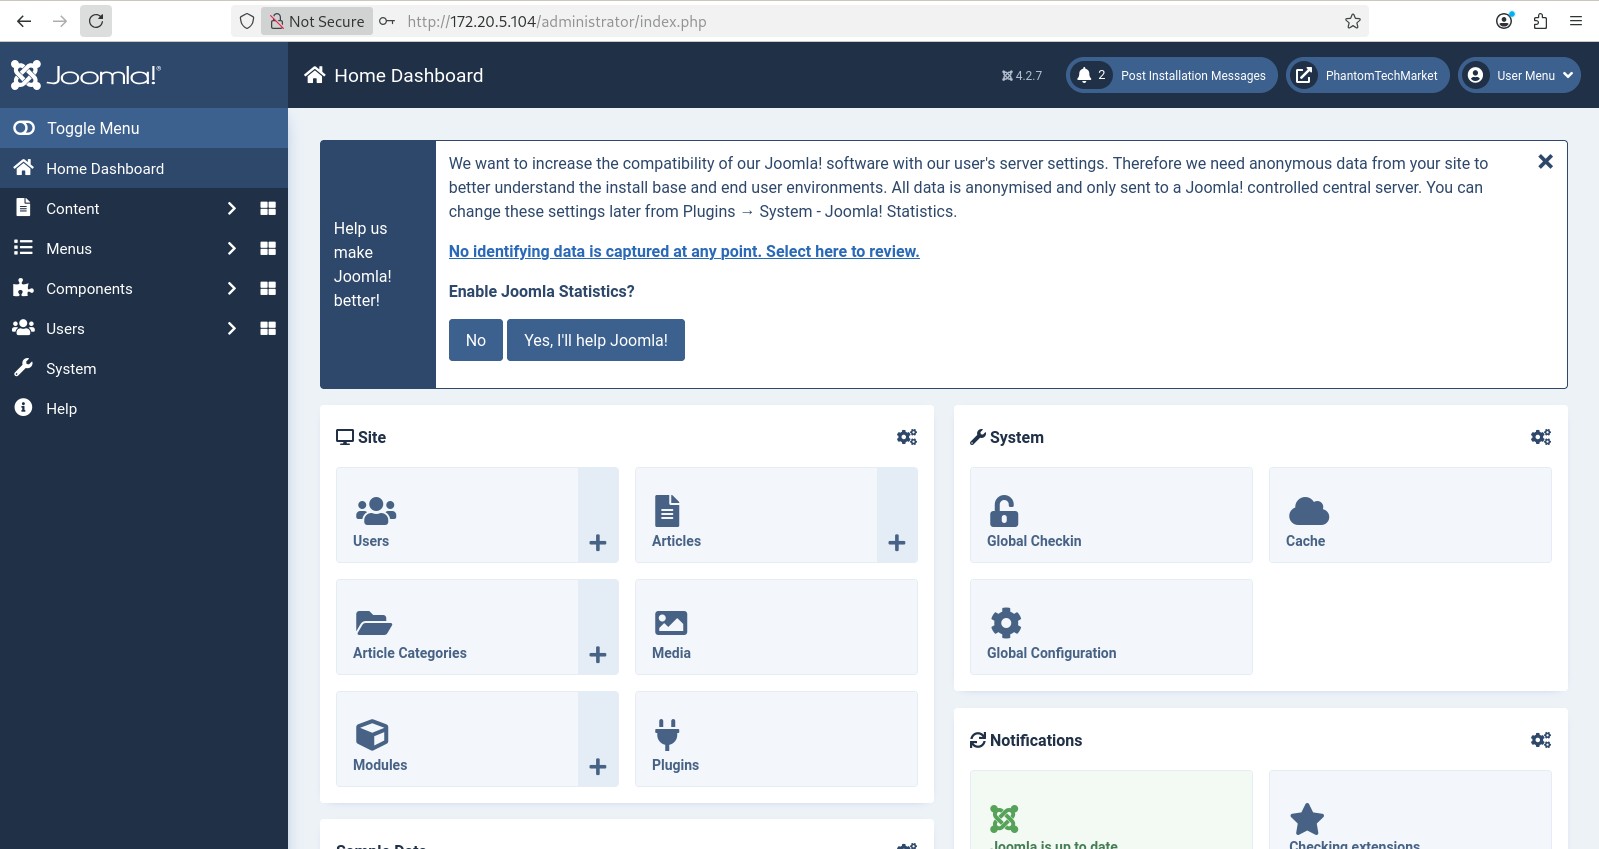Screen dimensions: 1599x849
Task: Go forward in browser history
Action: point(60,21)
